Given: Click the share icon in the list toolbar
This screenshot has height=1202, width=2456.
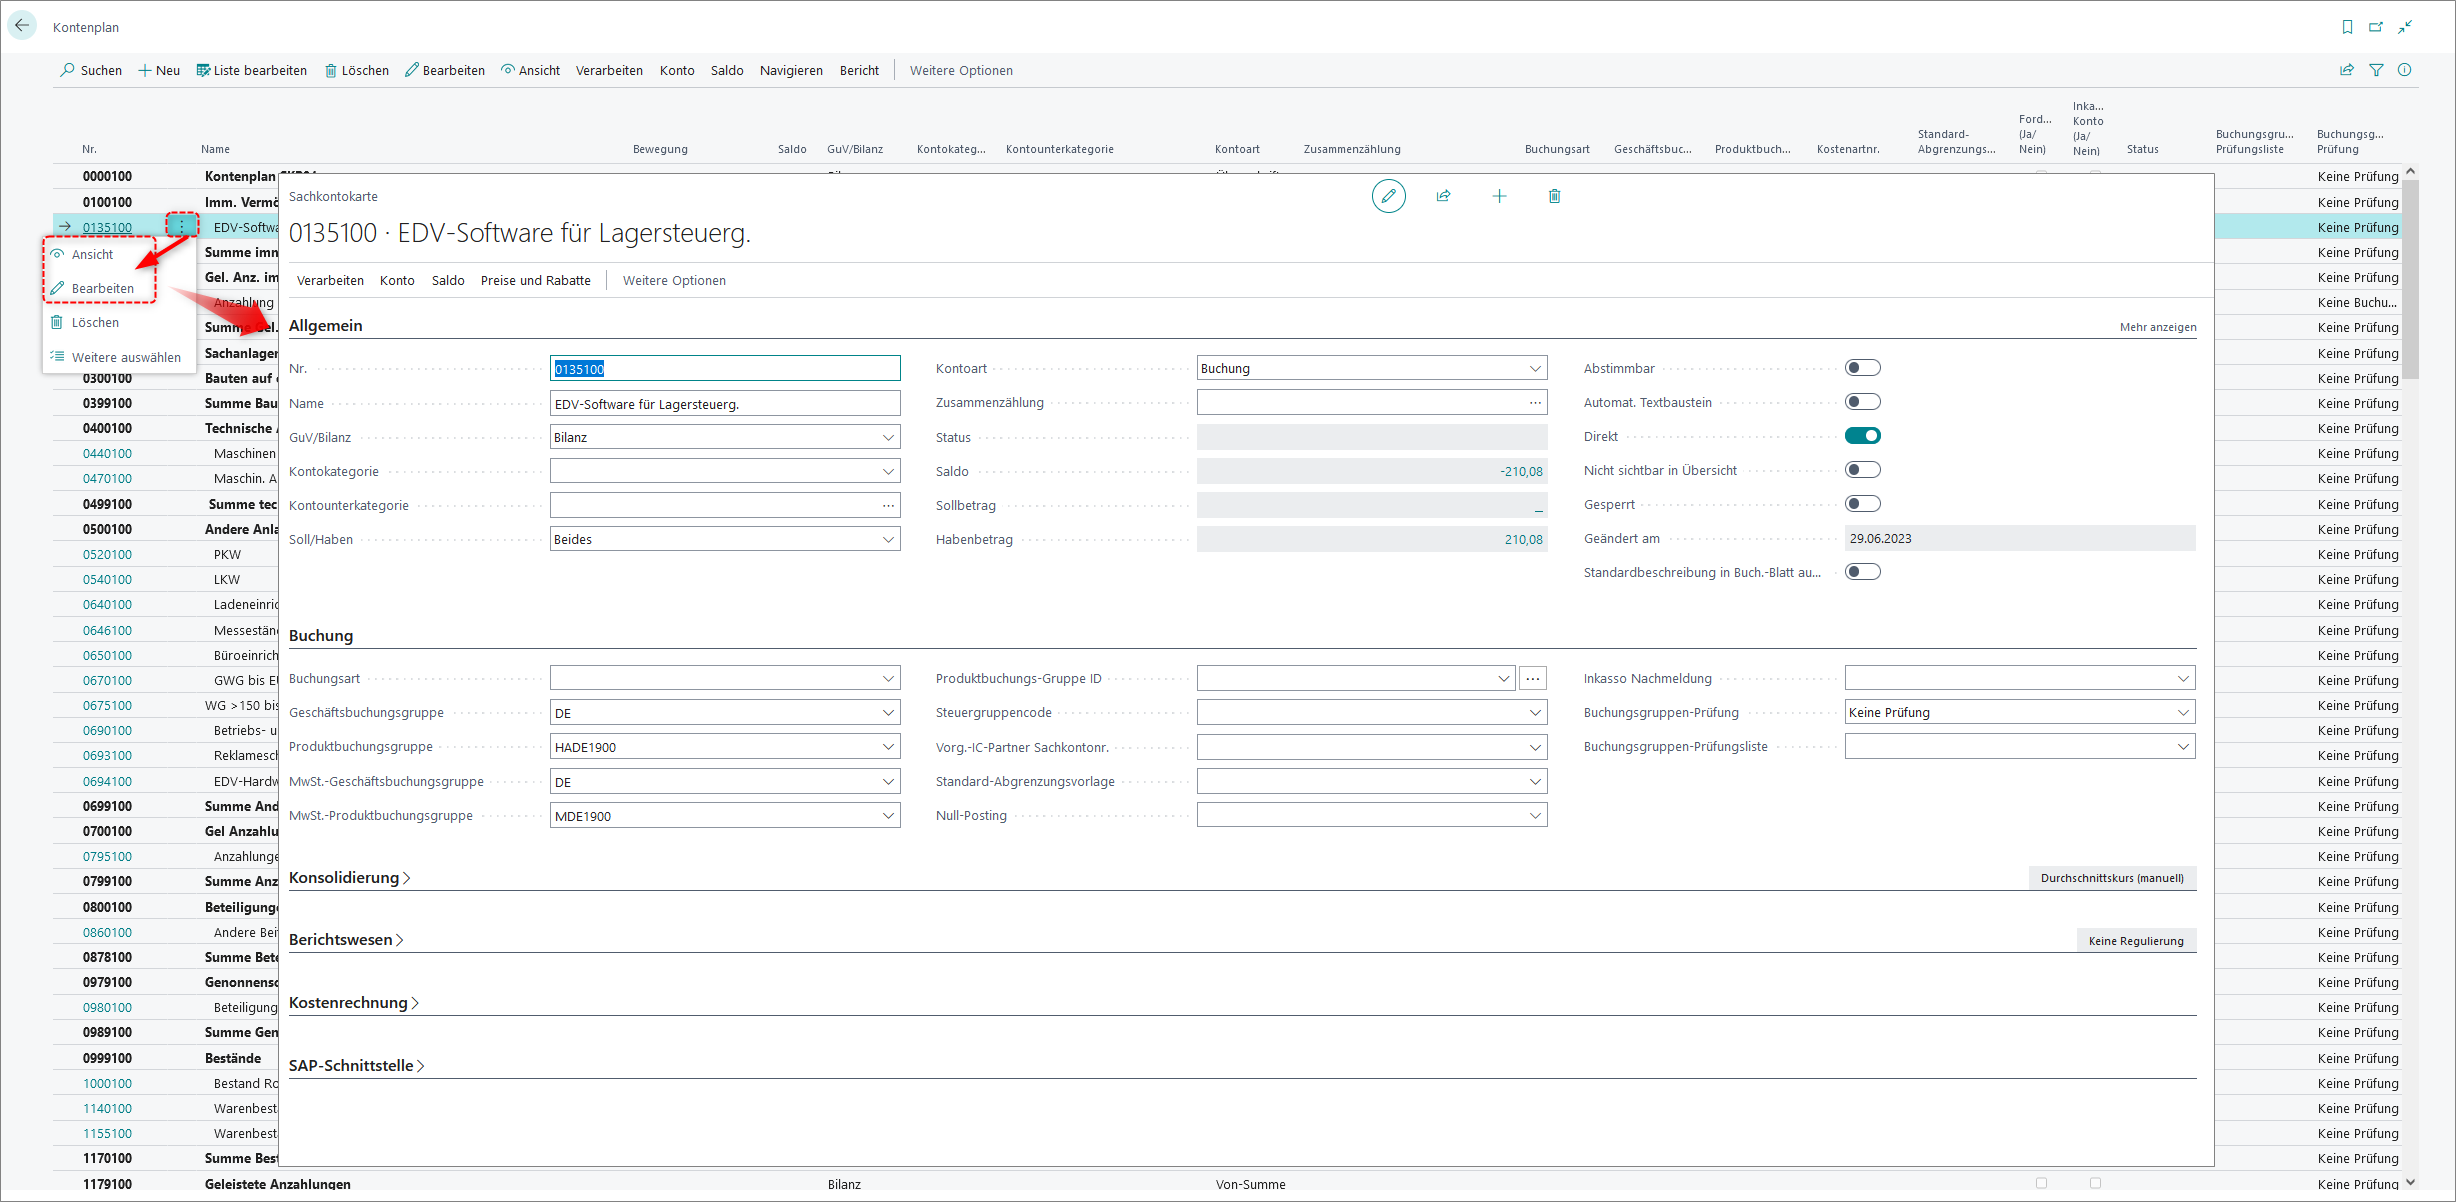Looking at the screenshot, I should [2347, 70].
